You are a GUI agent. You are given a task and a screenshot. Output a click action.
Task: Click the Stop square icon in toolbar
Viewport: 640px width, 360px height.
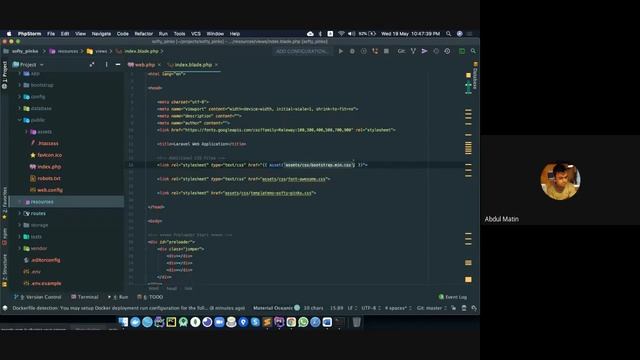(x=386, y=51)
